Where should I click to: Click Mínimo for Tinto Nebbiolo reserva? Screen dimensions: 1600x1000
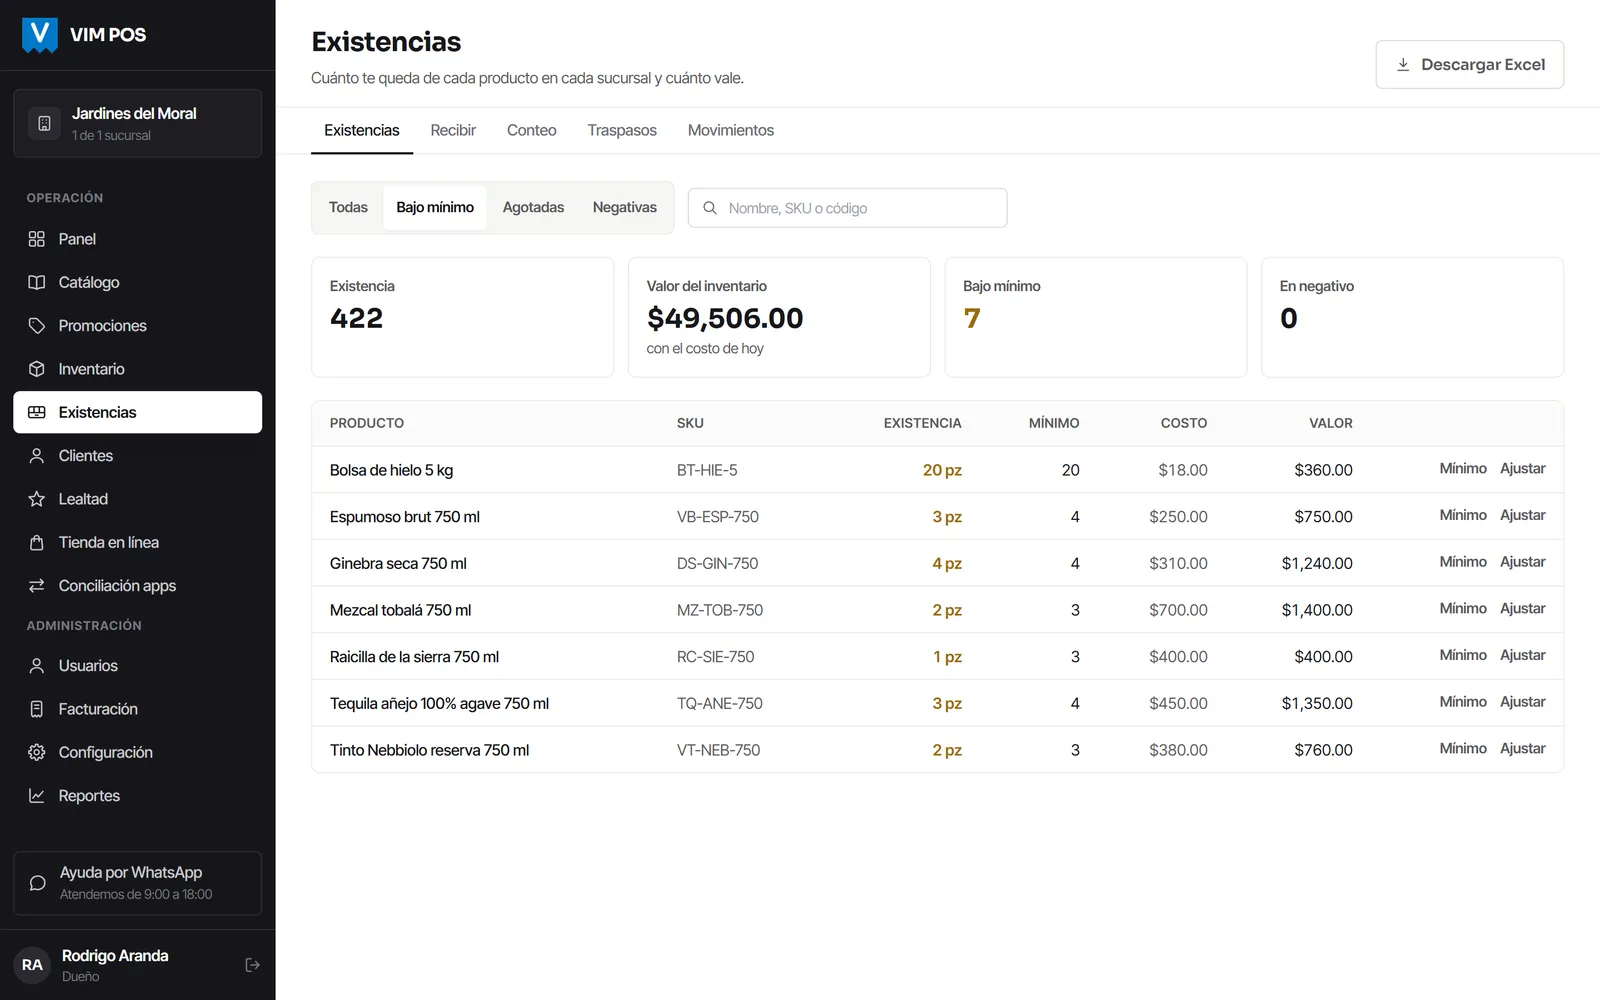[x=1463, y=749]
